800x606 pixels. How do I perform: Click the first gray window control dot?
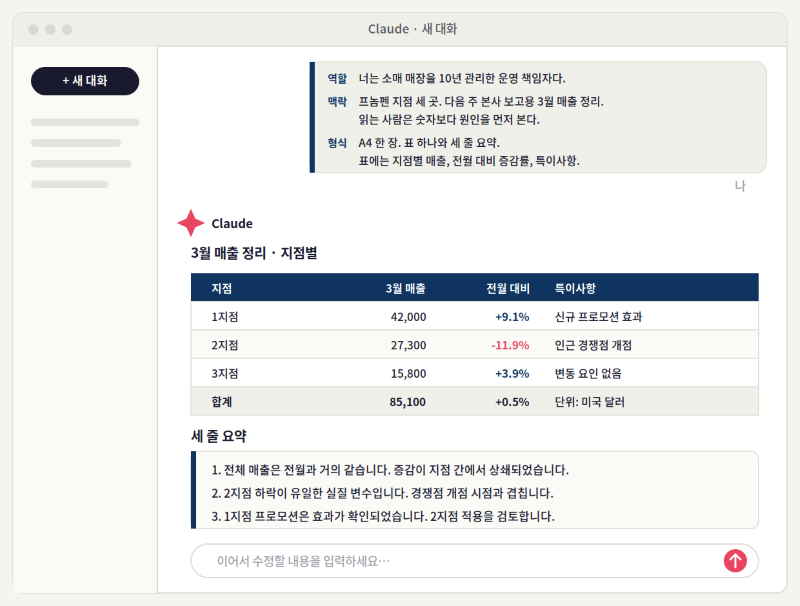(34, 30)
